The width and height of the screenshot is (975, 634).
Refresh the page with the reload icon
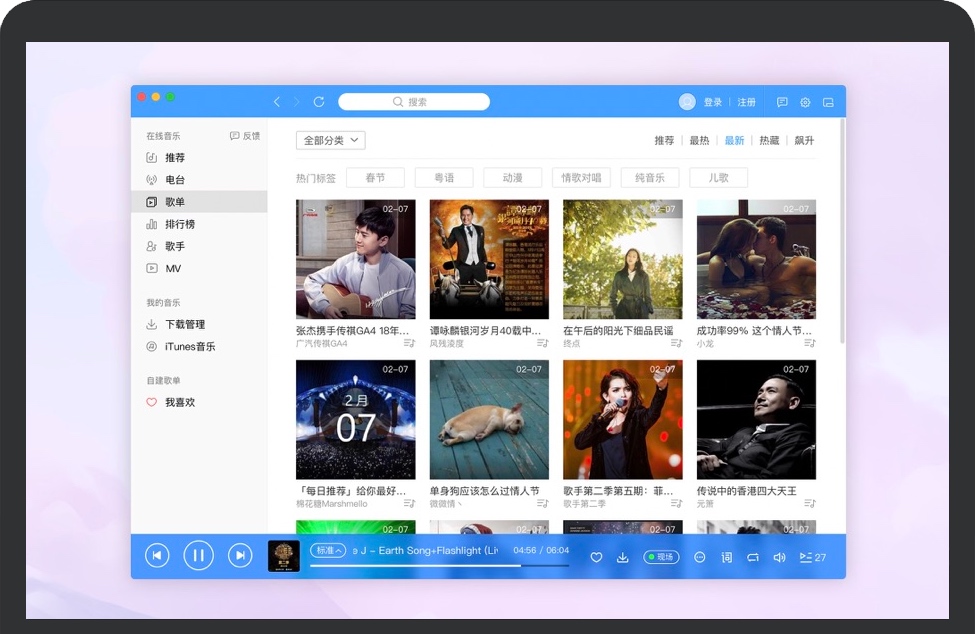tap(319, 102)
